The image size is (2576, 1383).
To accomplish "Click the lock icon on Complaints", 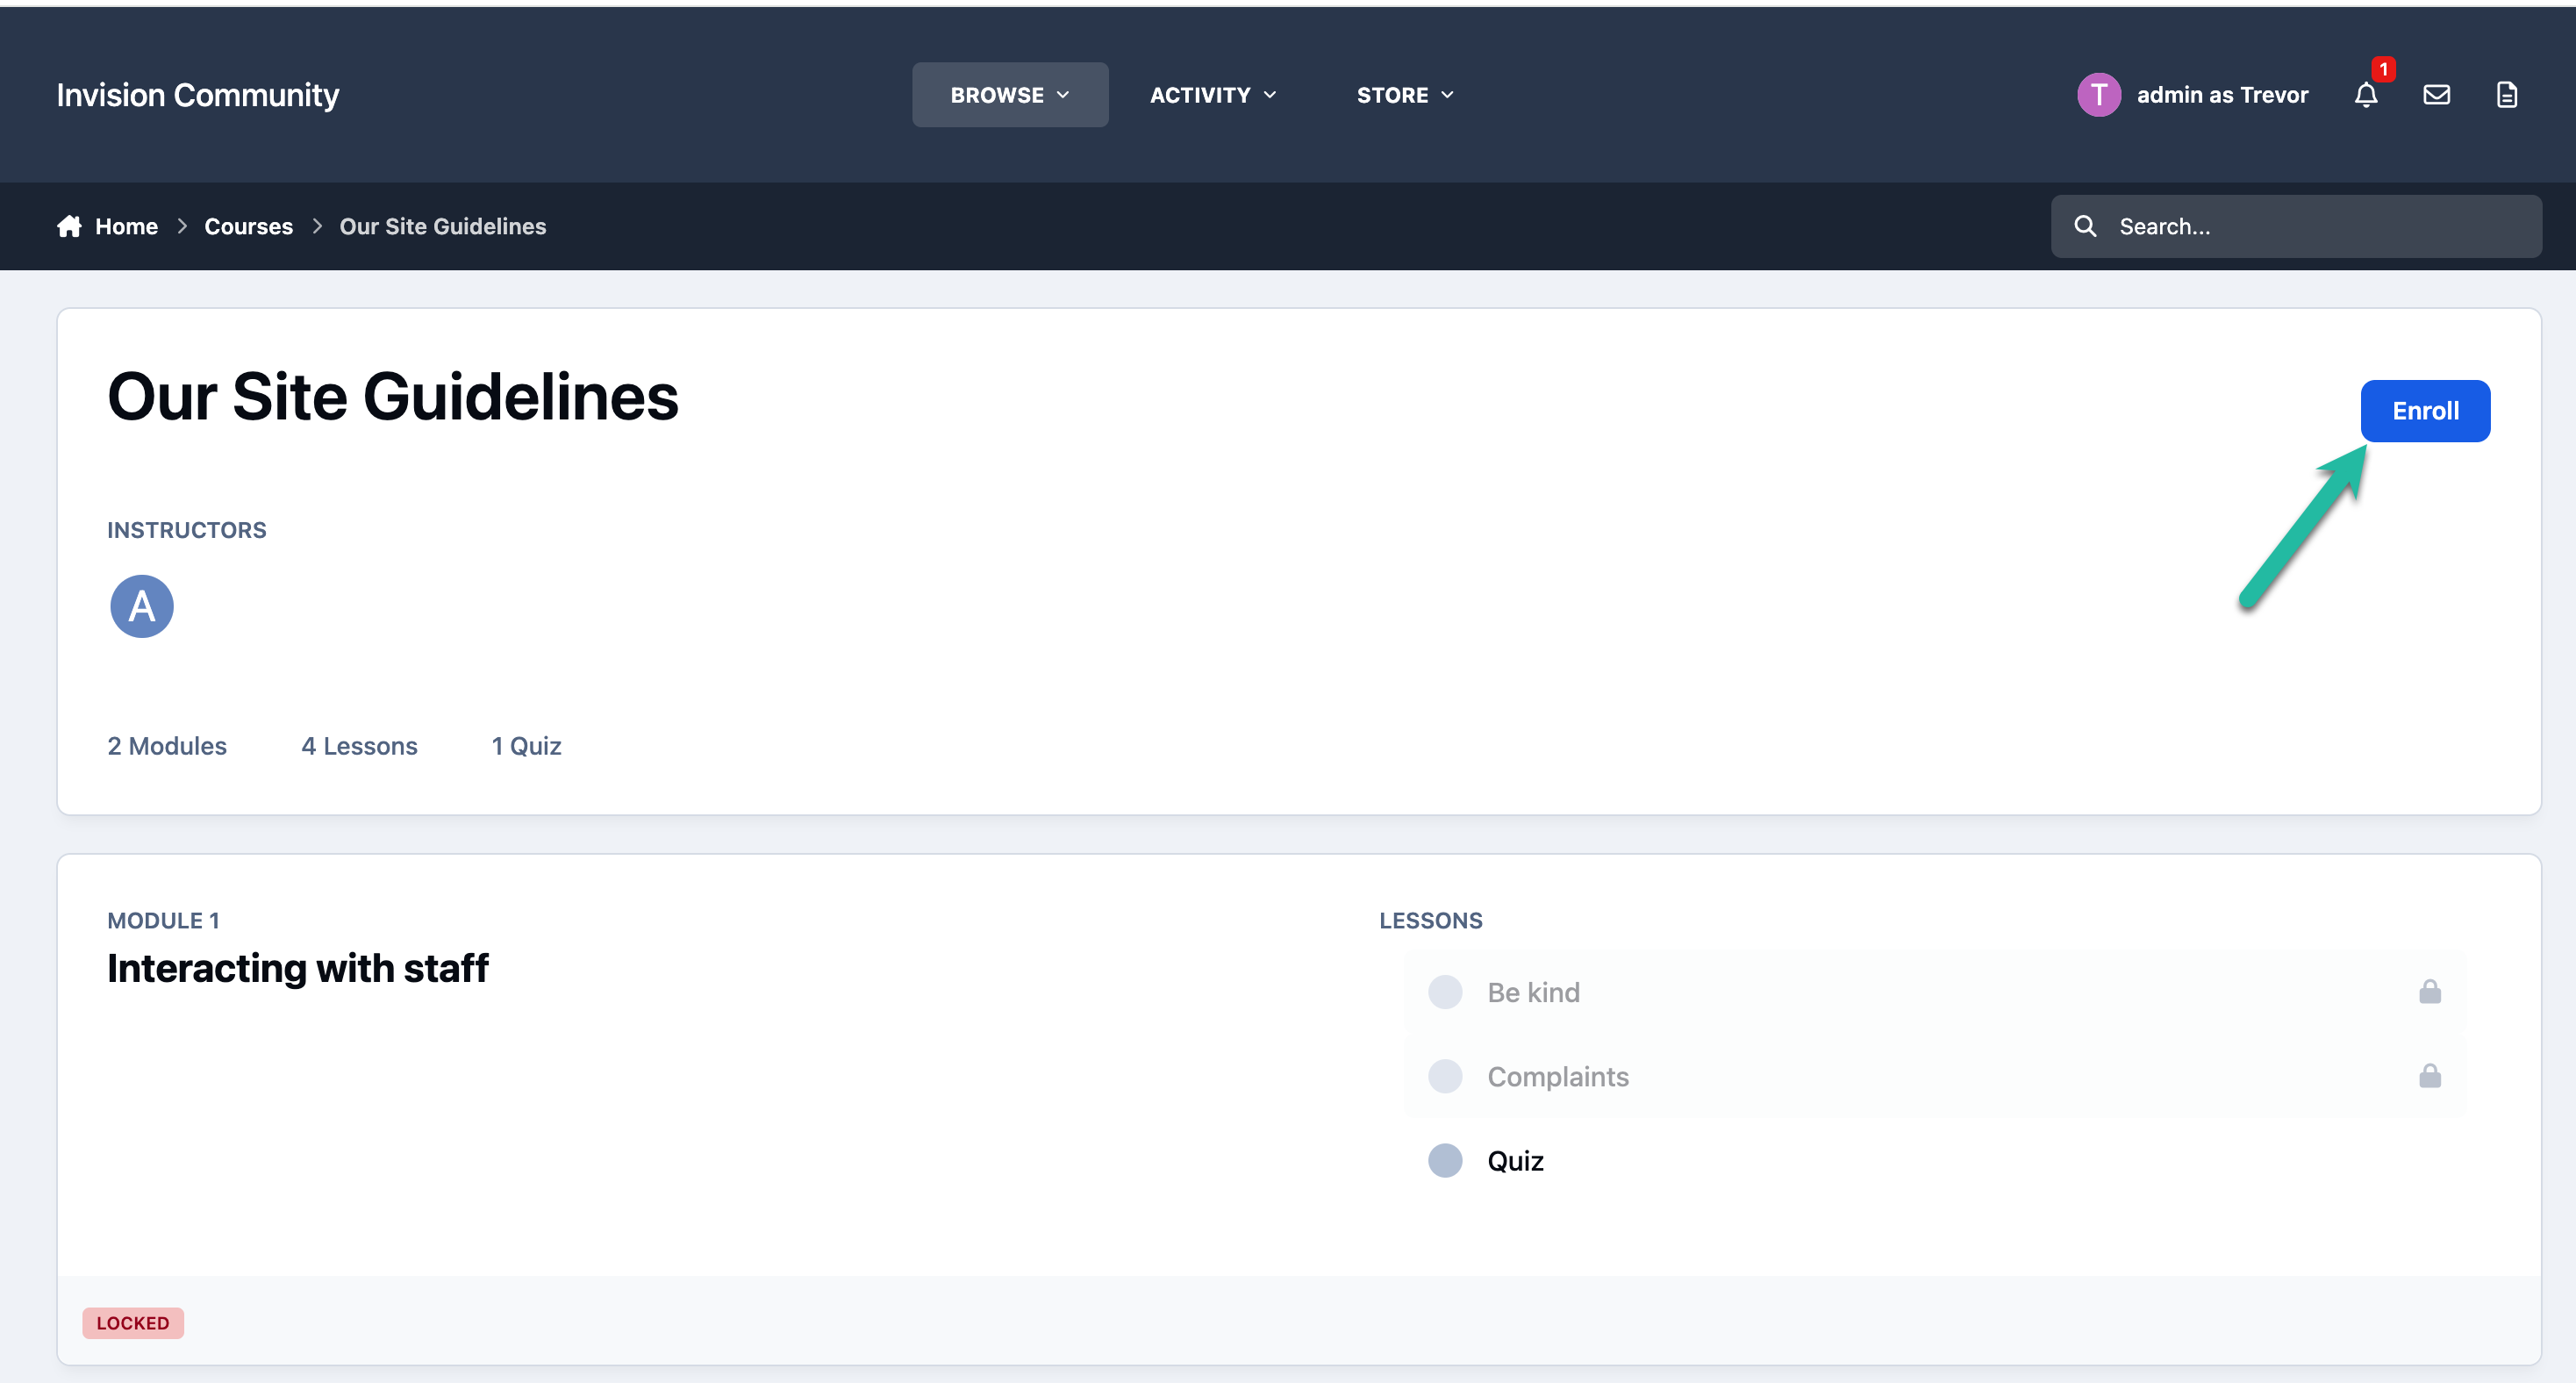I will (x=2430, y=1076).
